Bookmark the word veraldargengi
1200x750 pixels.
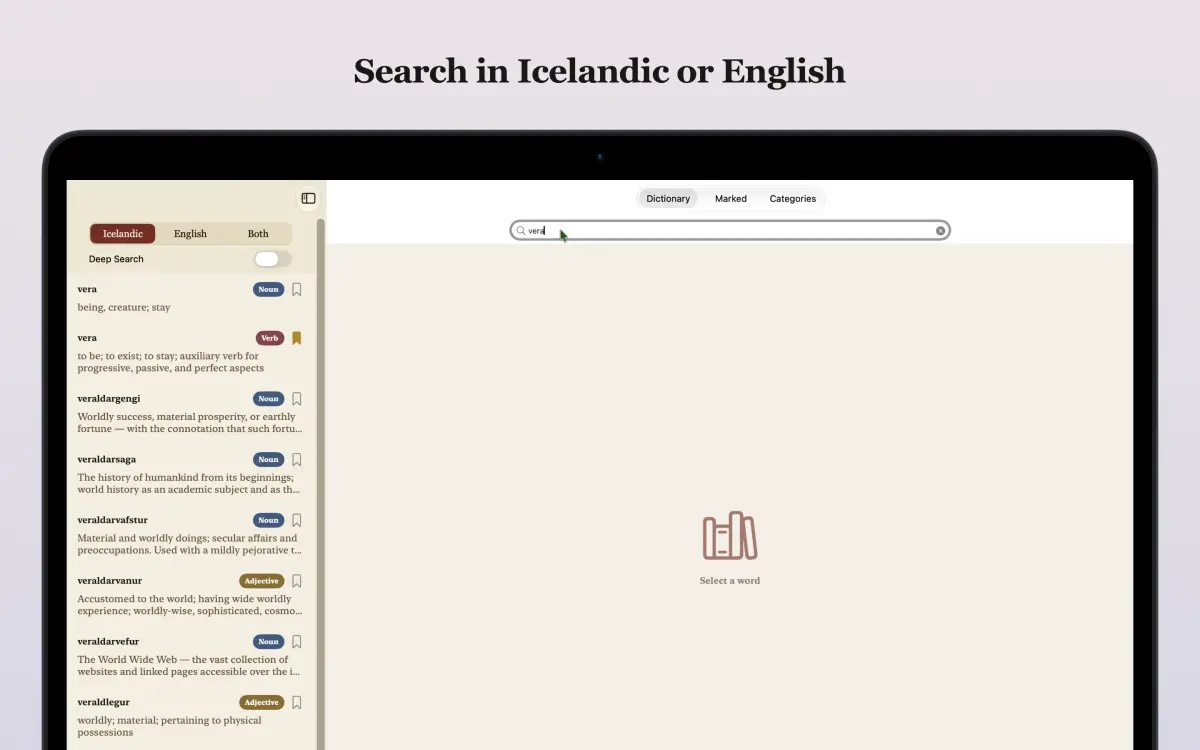point(297,399)
